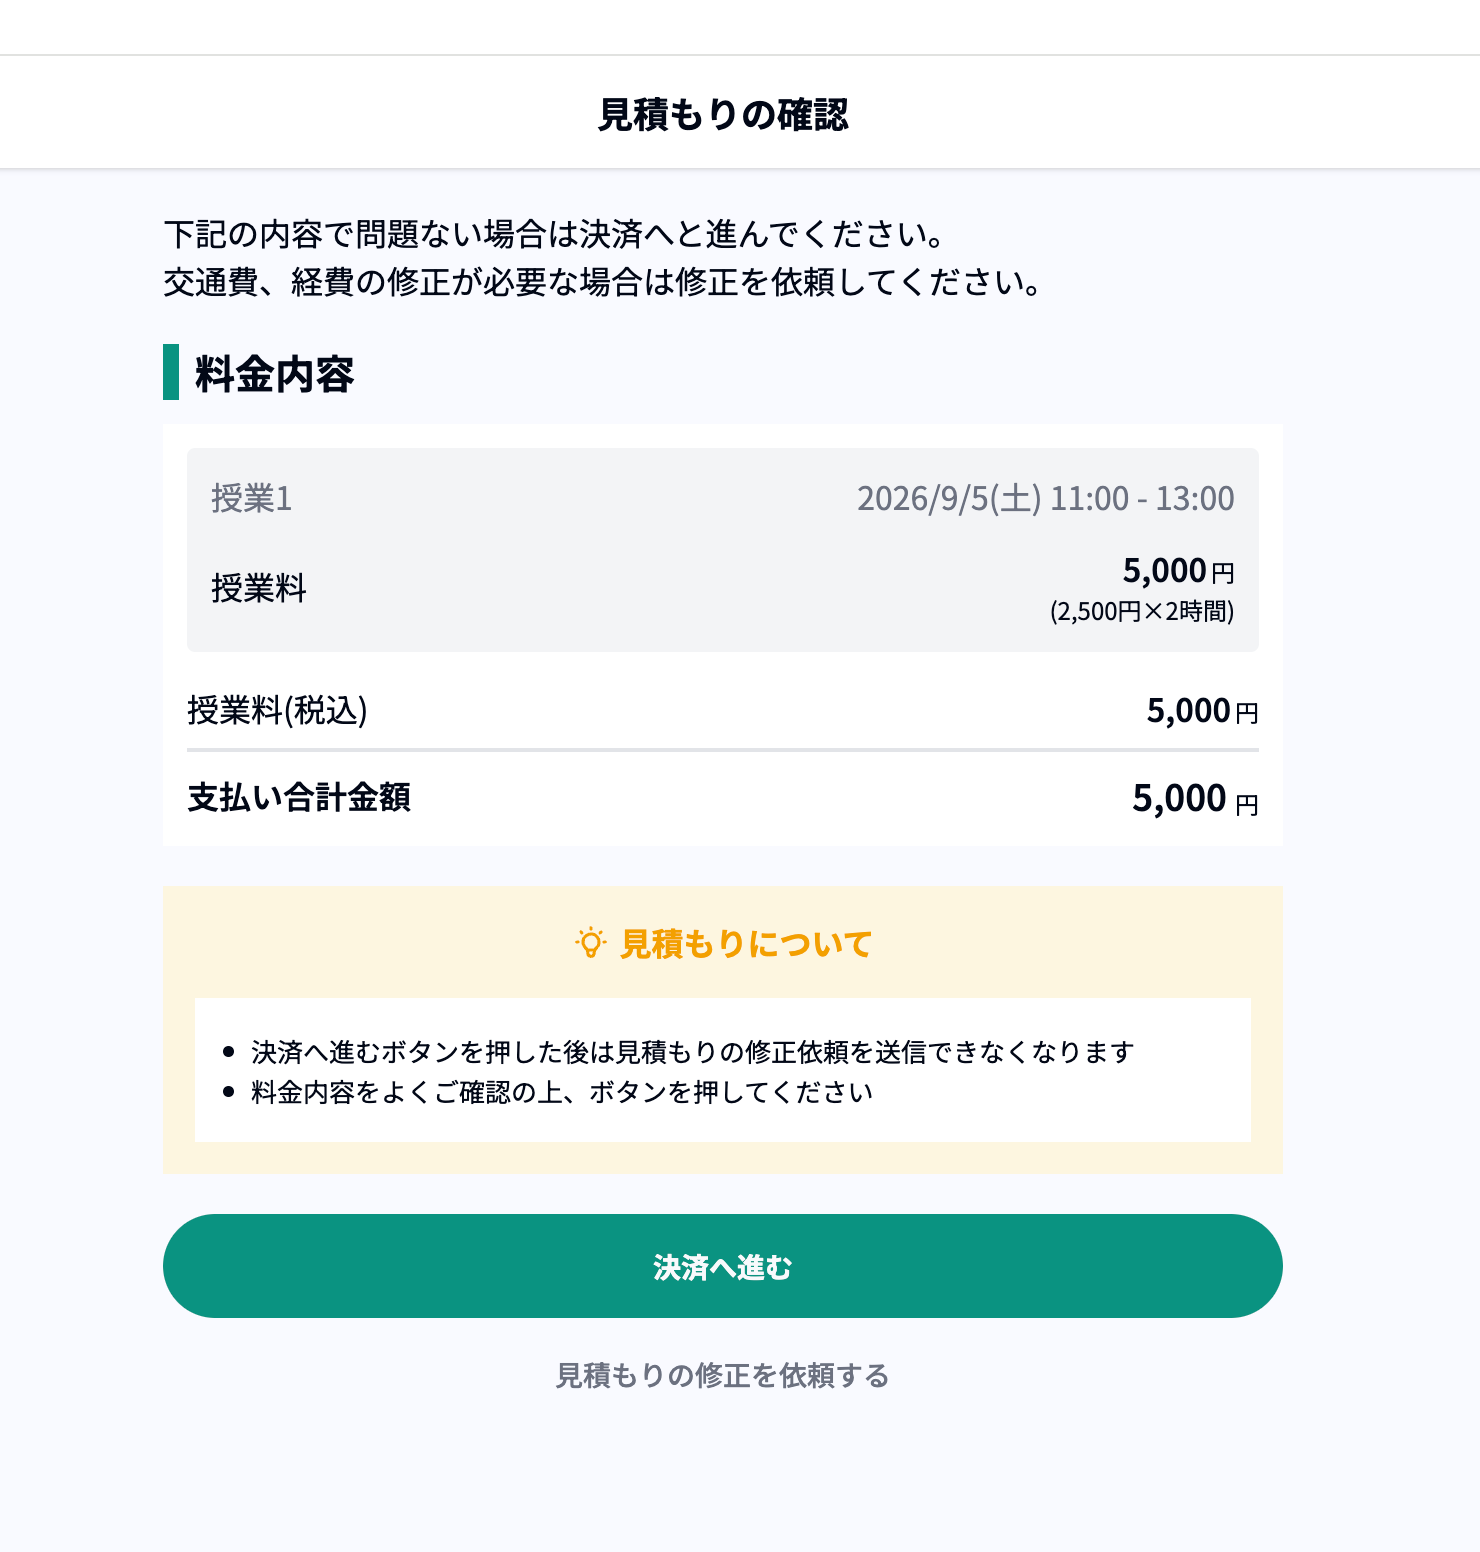
Task: Click the line about 交通費、経費の修正
Action: (x=603, y=282)
